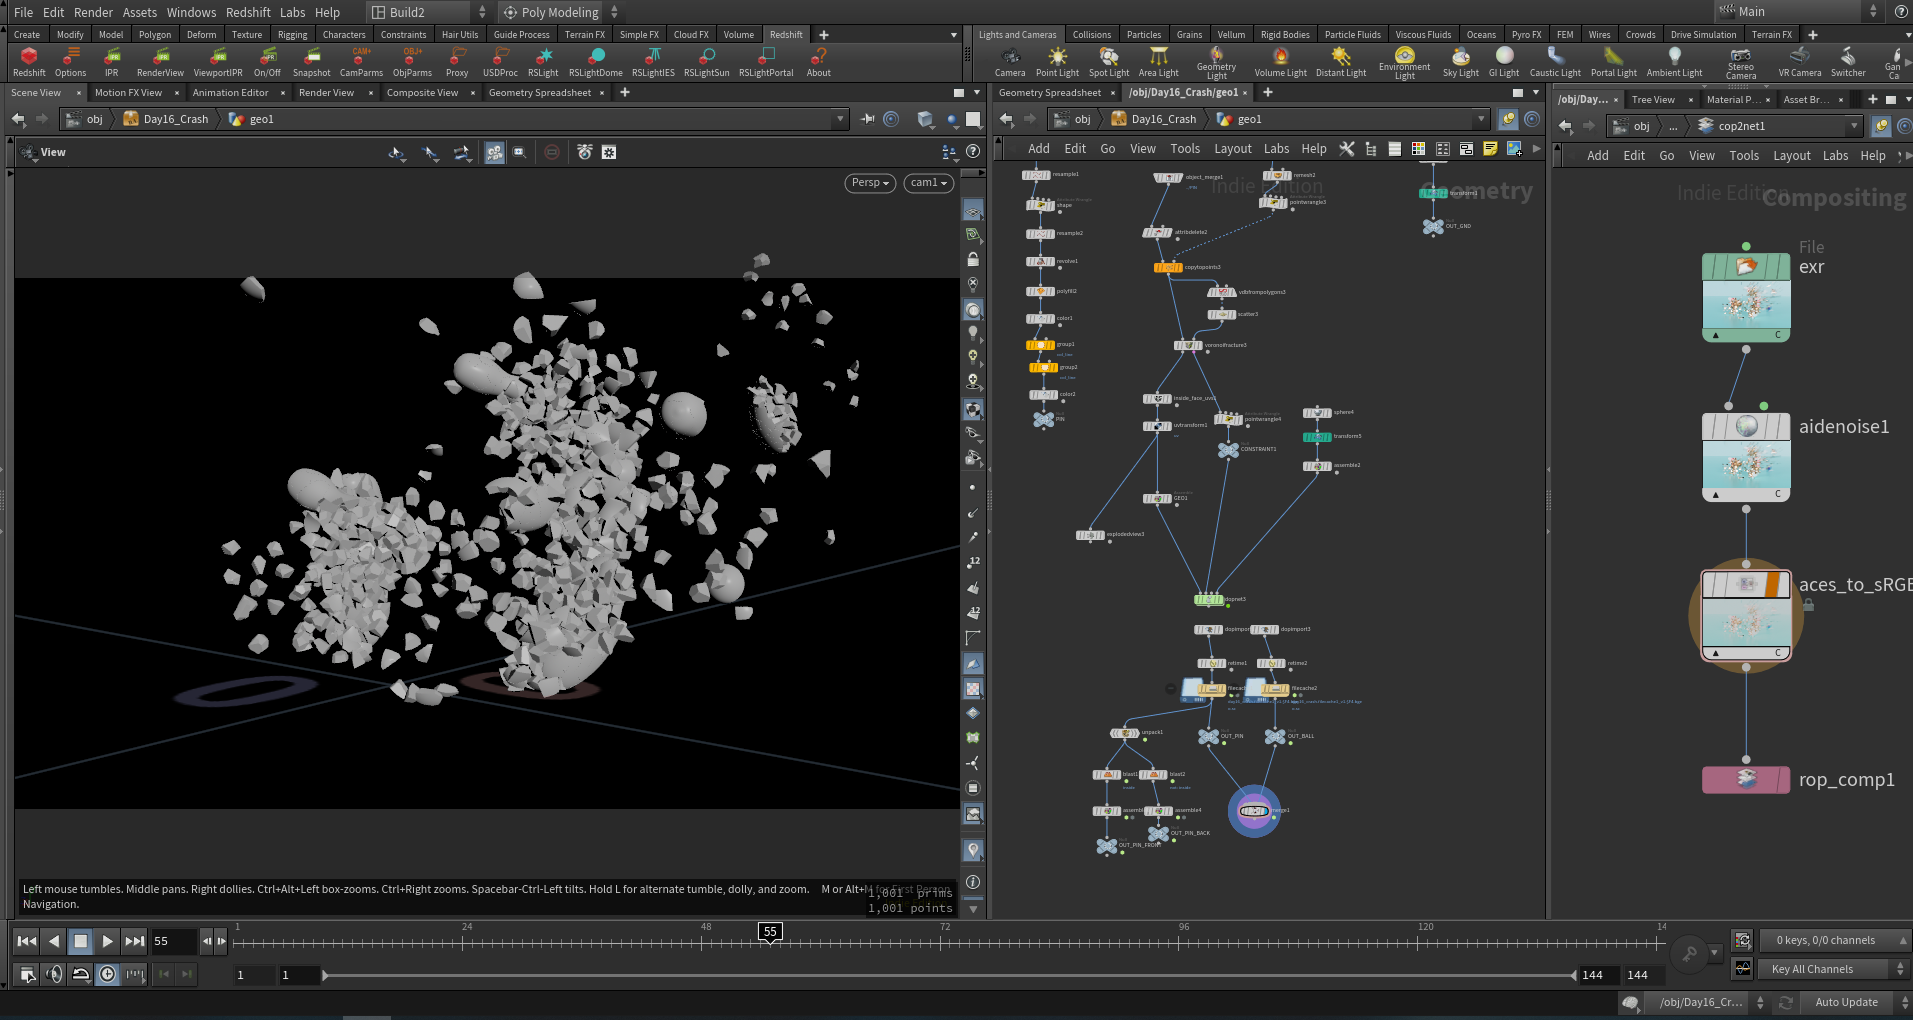Add an RSLightSun from the shelf
The image size is (1913, 1020).
(707, 62)
